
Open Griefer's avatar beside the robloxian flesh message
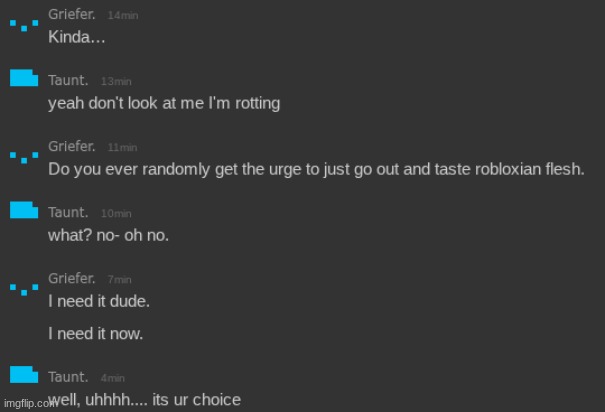(x=23, y=156)
